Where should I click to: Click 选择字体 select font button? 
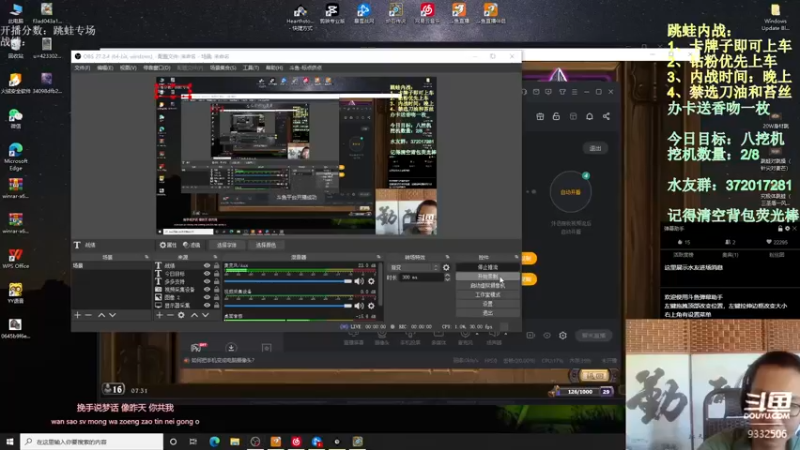click(x=227, y=245)
